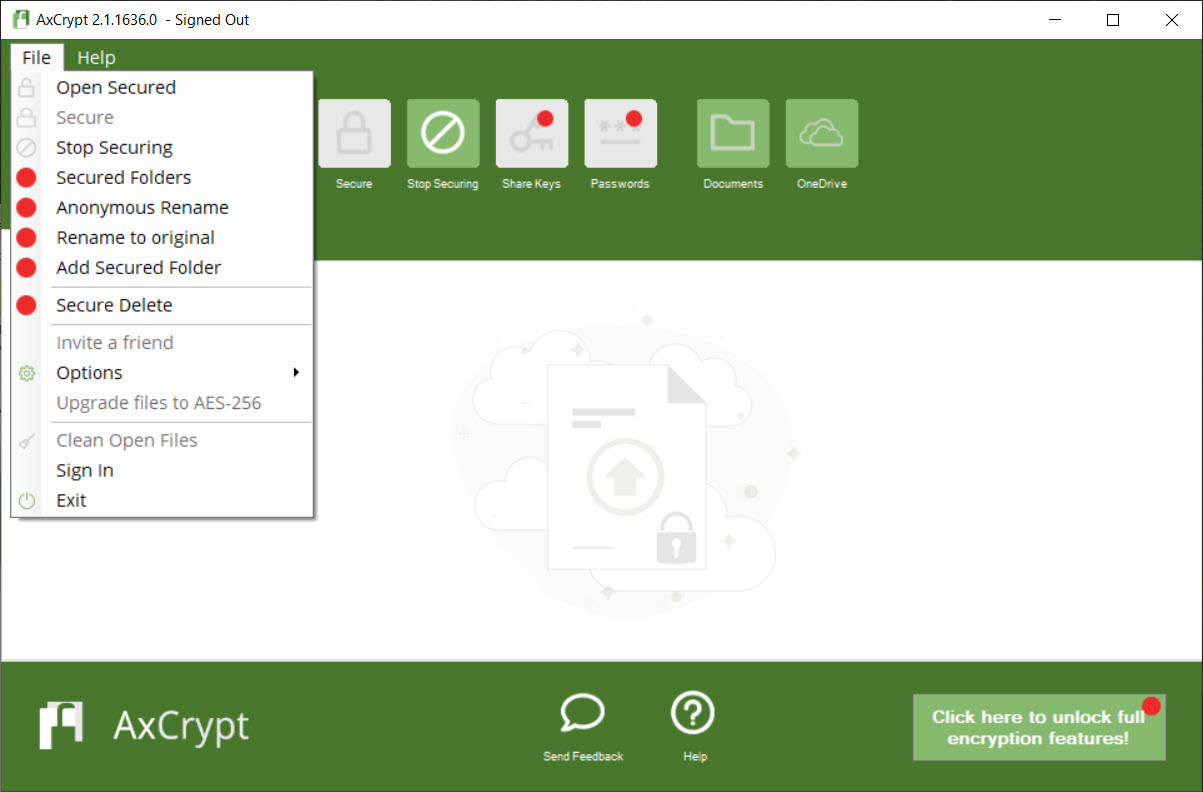Open the OneDrive cloud icon
This screenshot has height=792, width=1203.
pos(822,133)
